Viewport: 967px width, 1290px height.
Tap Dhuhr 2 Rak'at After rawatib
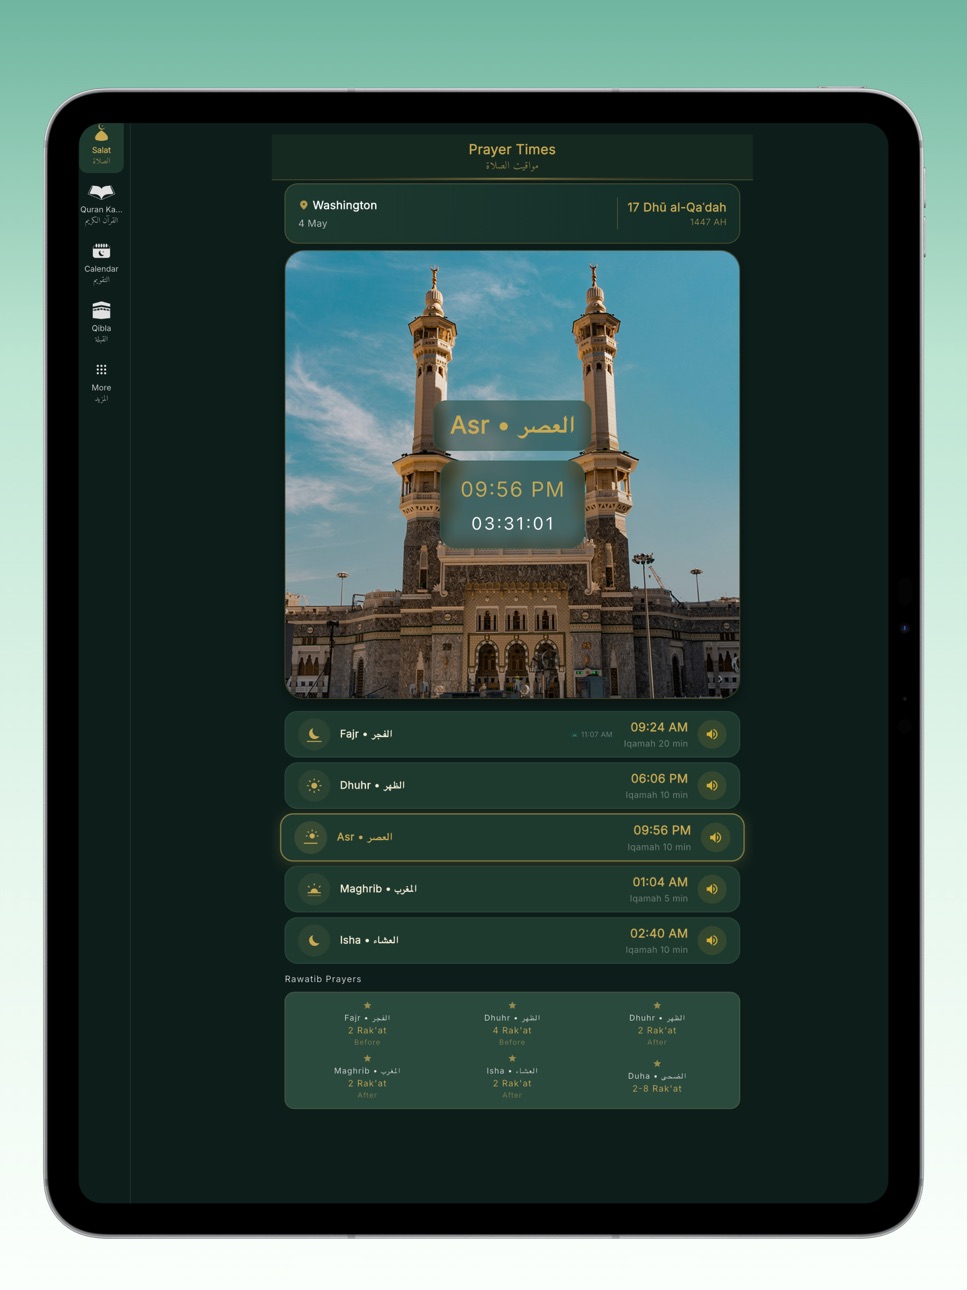[657, 1024]
